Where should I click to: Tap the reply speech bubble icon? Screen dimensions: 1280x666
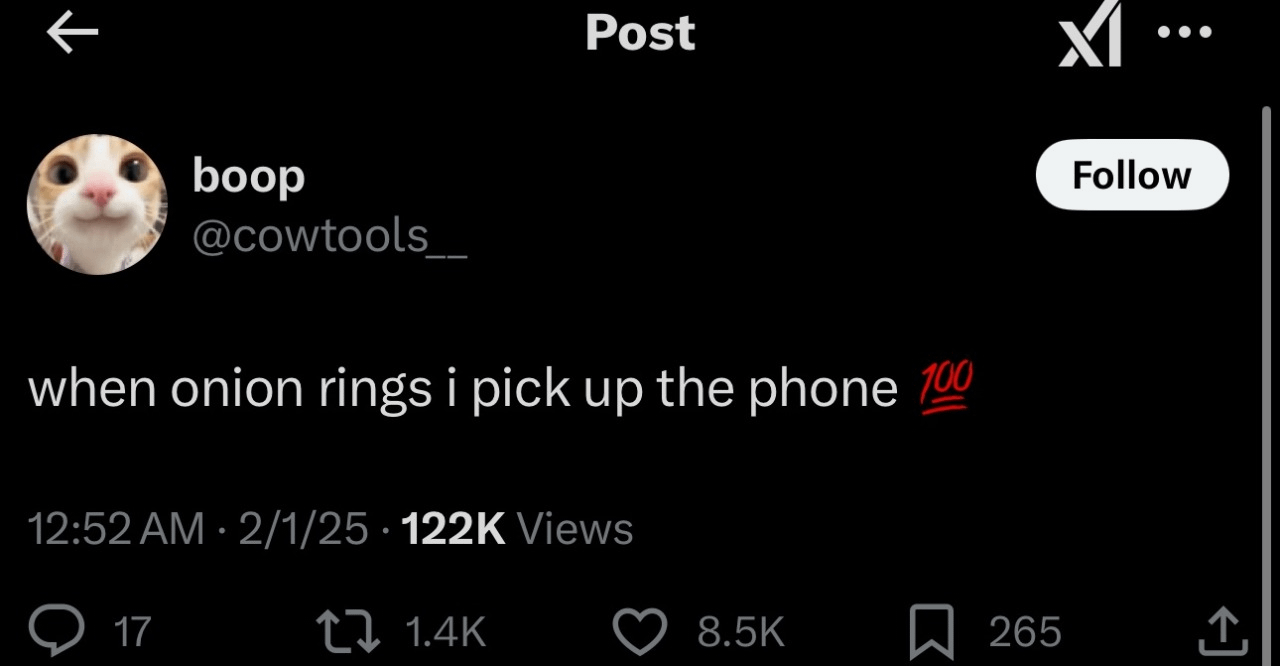77,631
